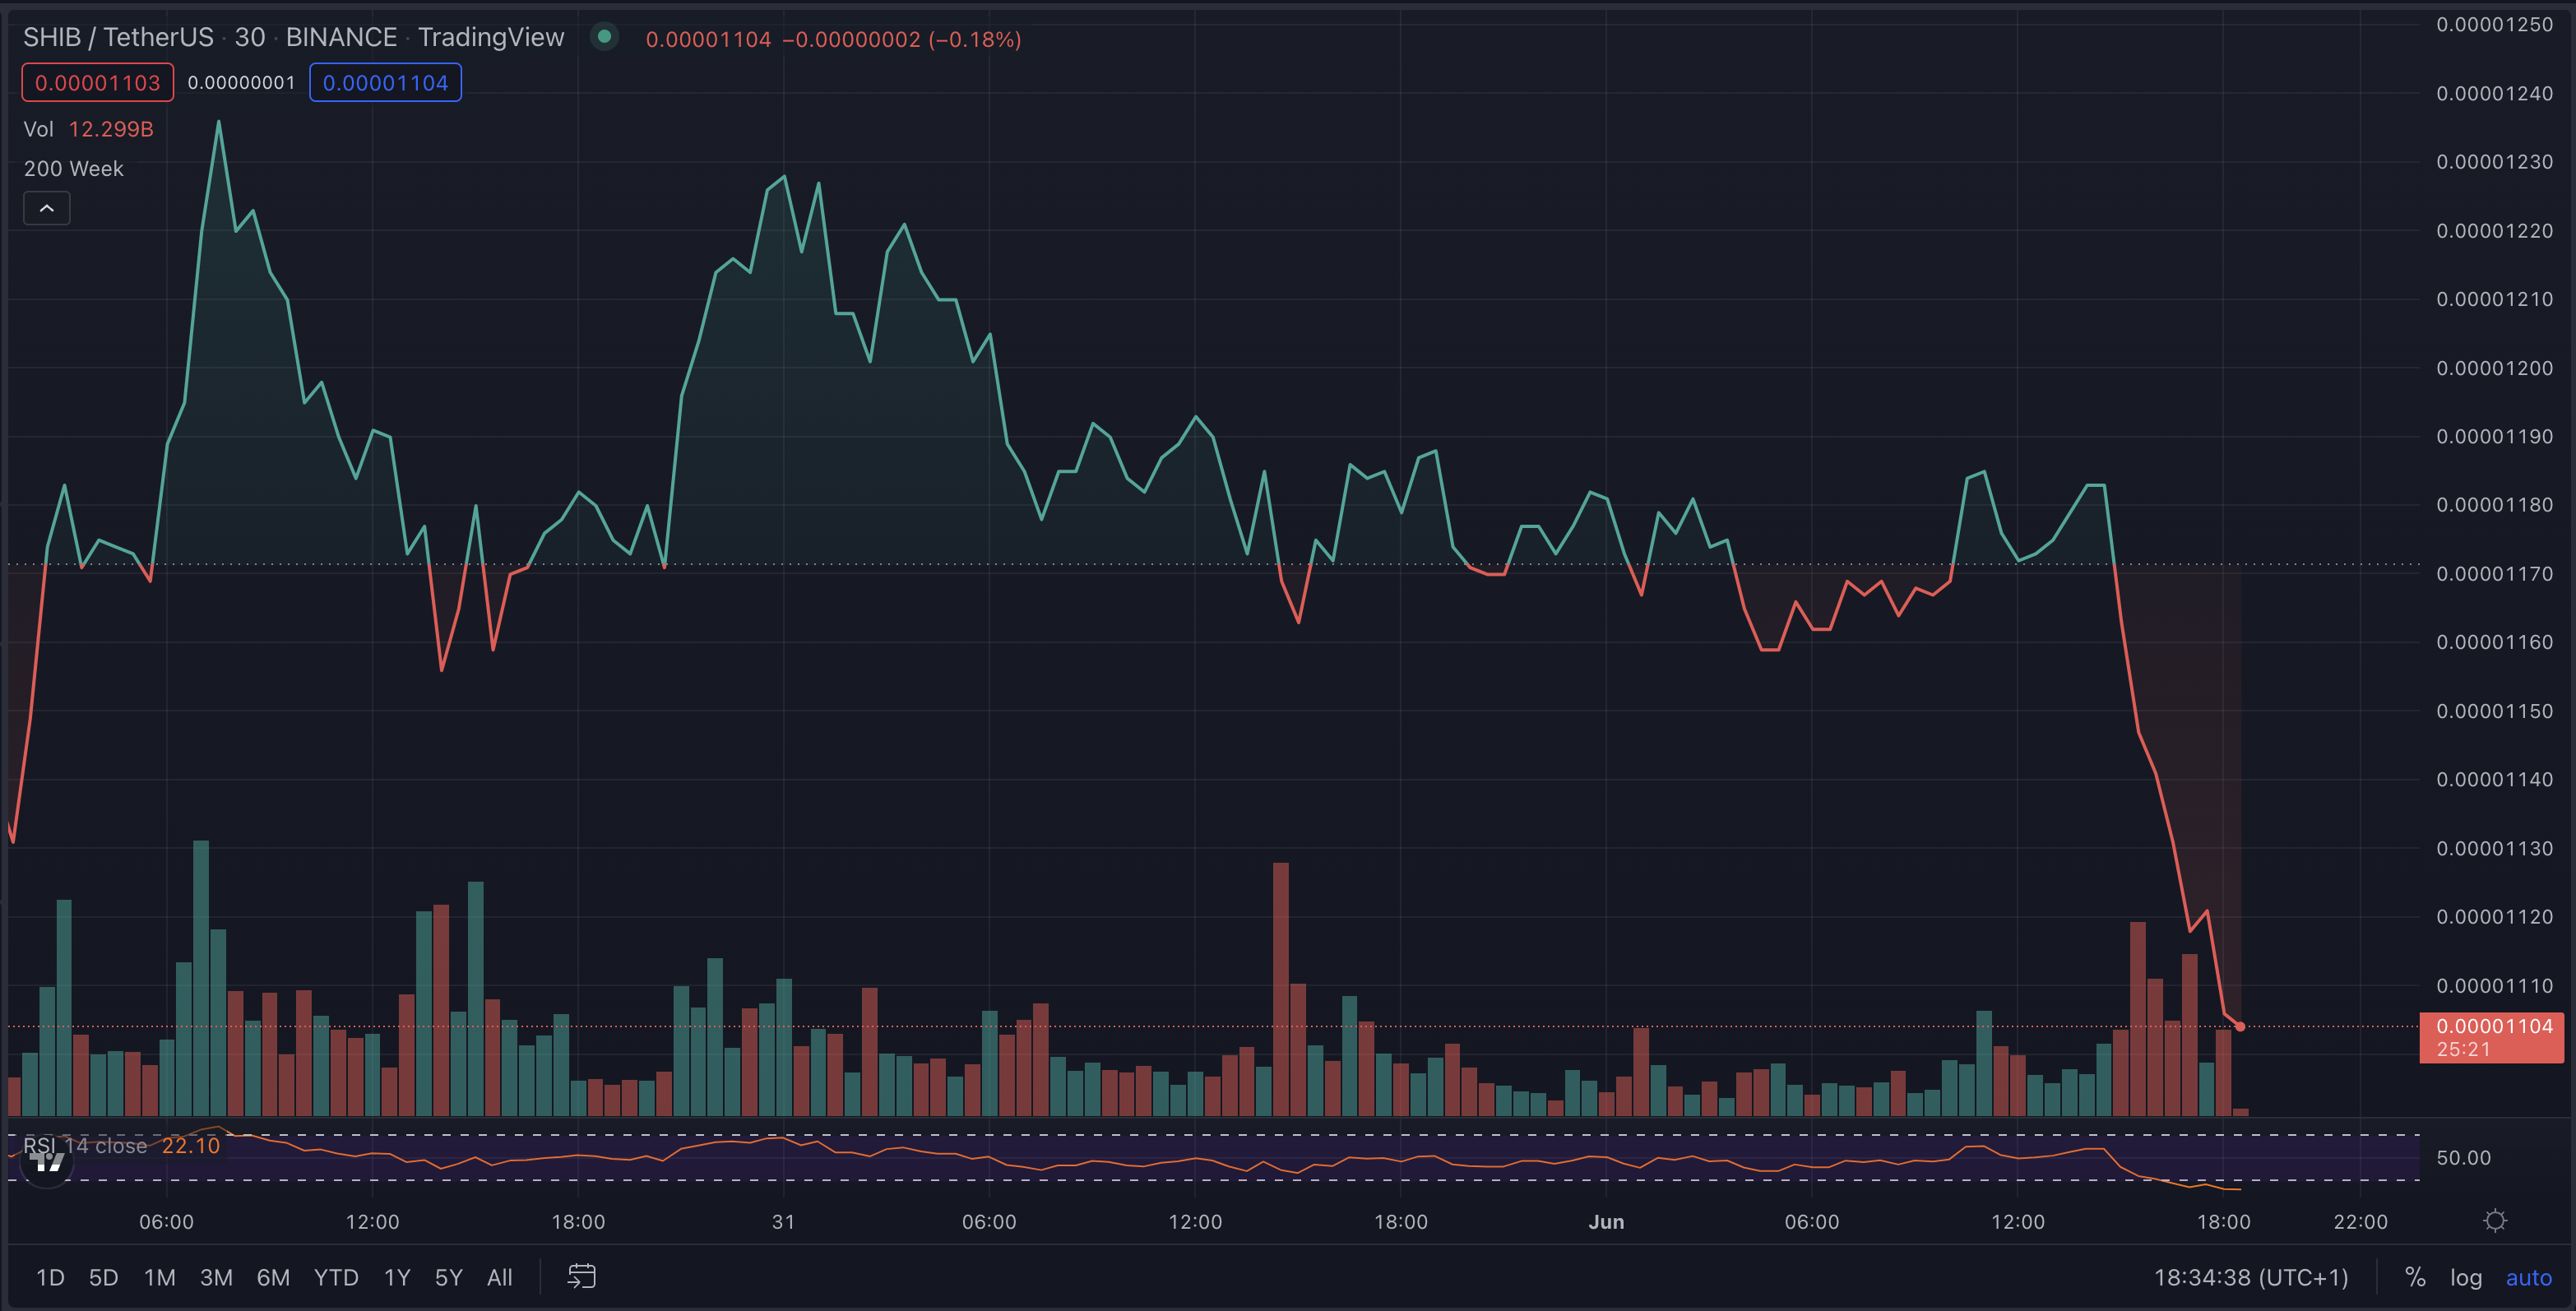Click the 0.00001180 price axis label
The height and width of the screenshot is (1311, 2576).
click(2494, 505)
